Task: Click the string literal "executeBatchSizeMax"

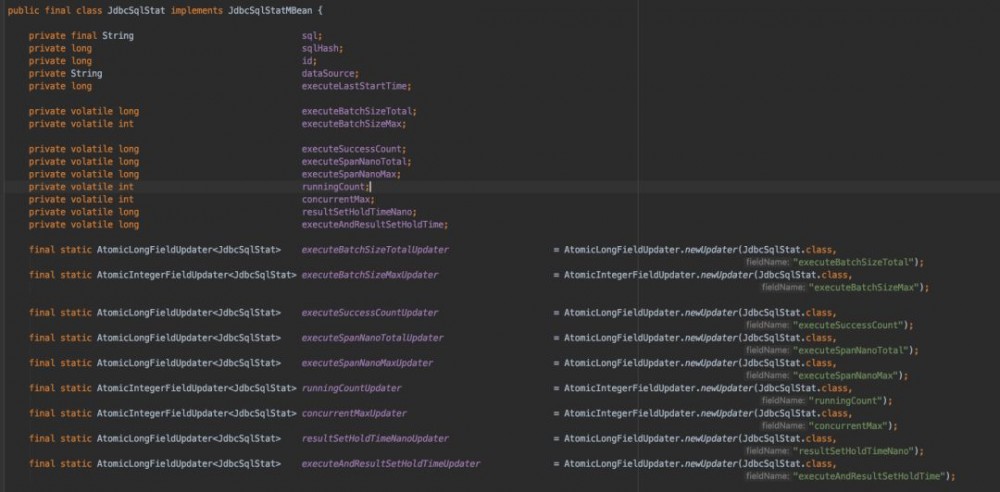Action: click(864, 288)
